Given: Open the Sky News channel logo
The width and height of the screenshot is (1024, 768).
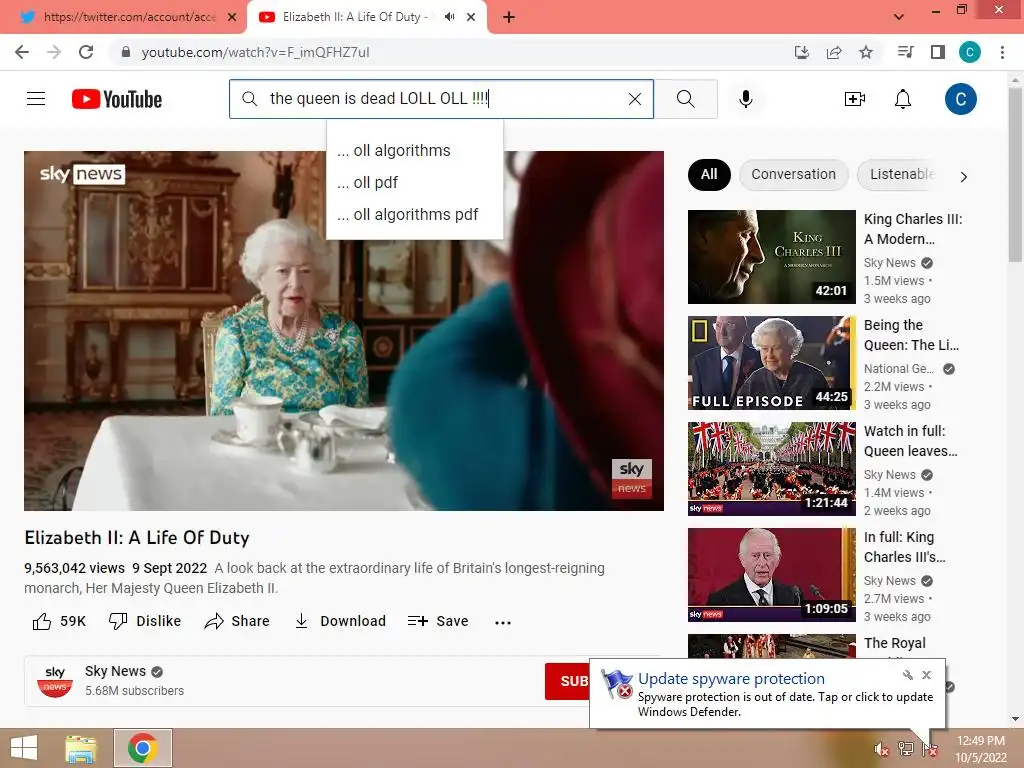Looking at the screenshot, I should [x=55, y=681].
